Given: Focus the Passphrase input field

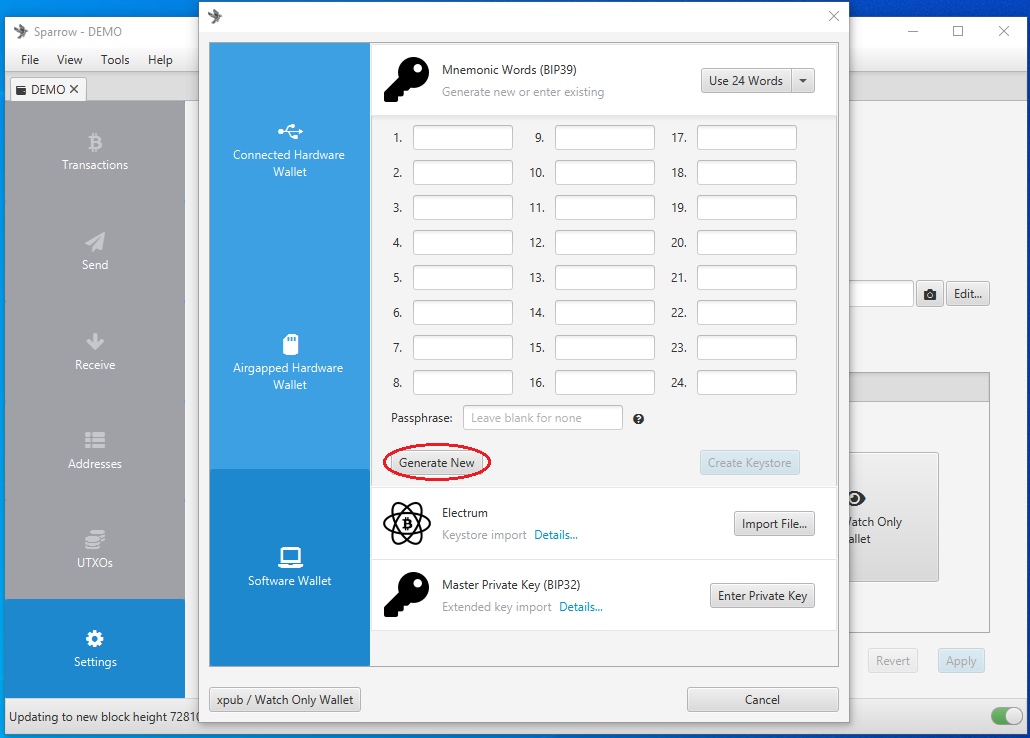Looking at the screenshot, I should pos(543,418).
